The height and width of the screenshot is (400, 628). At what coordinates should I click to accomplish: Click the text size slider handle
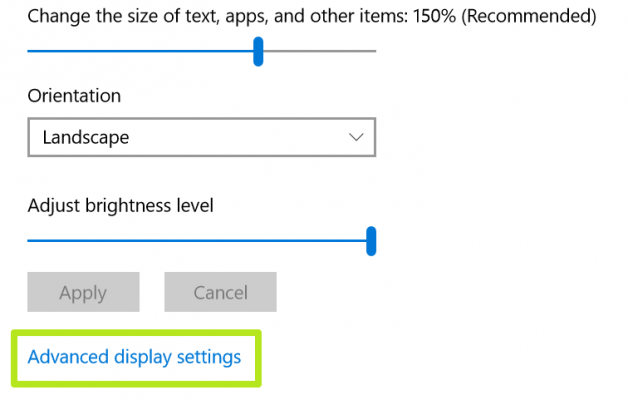258,51
